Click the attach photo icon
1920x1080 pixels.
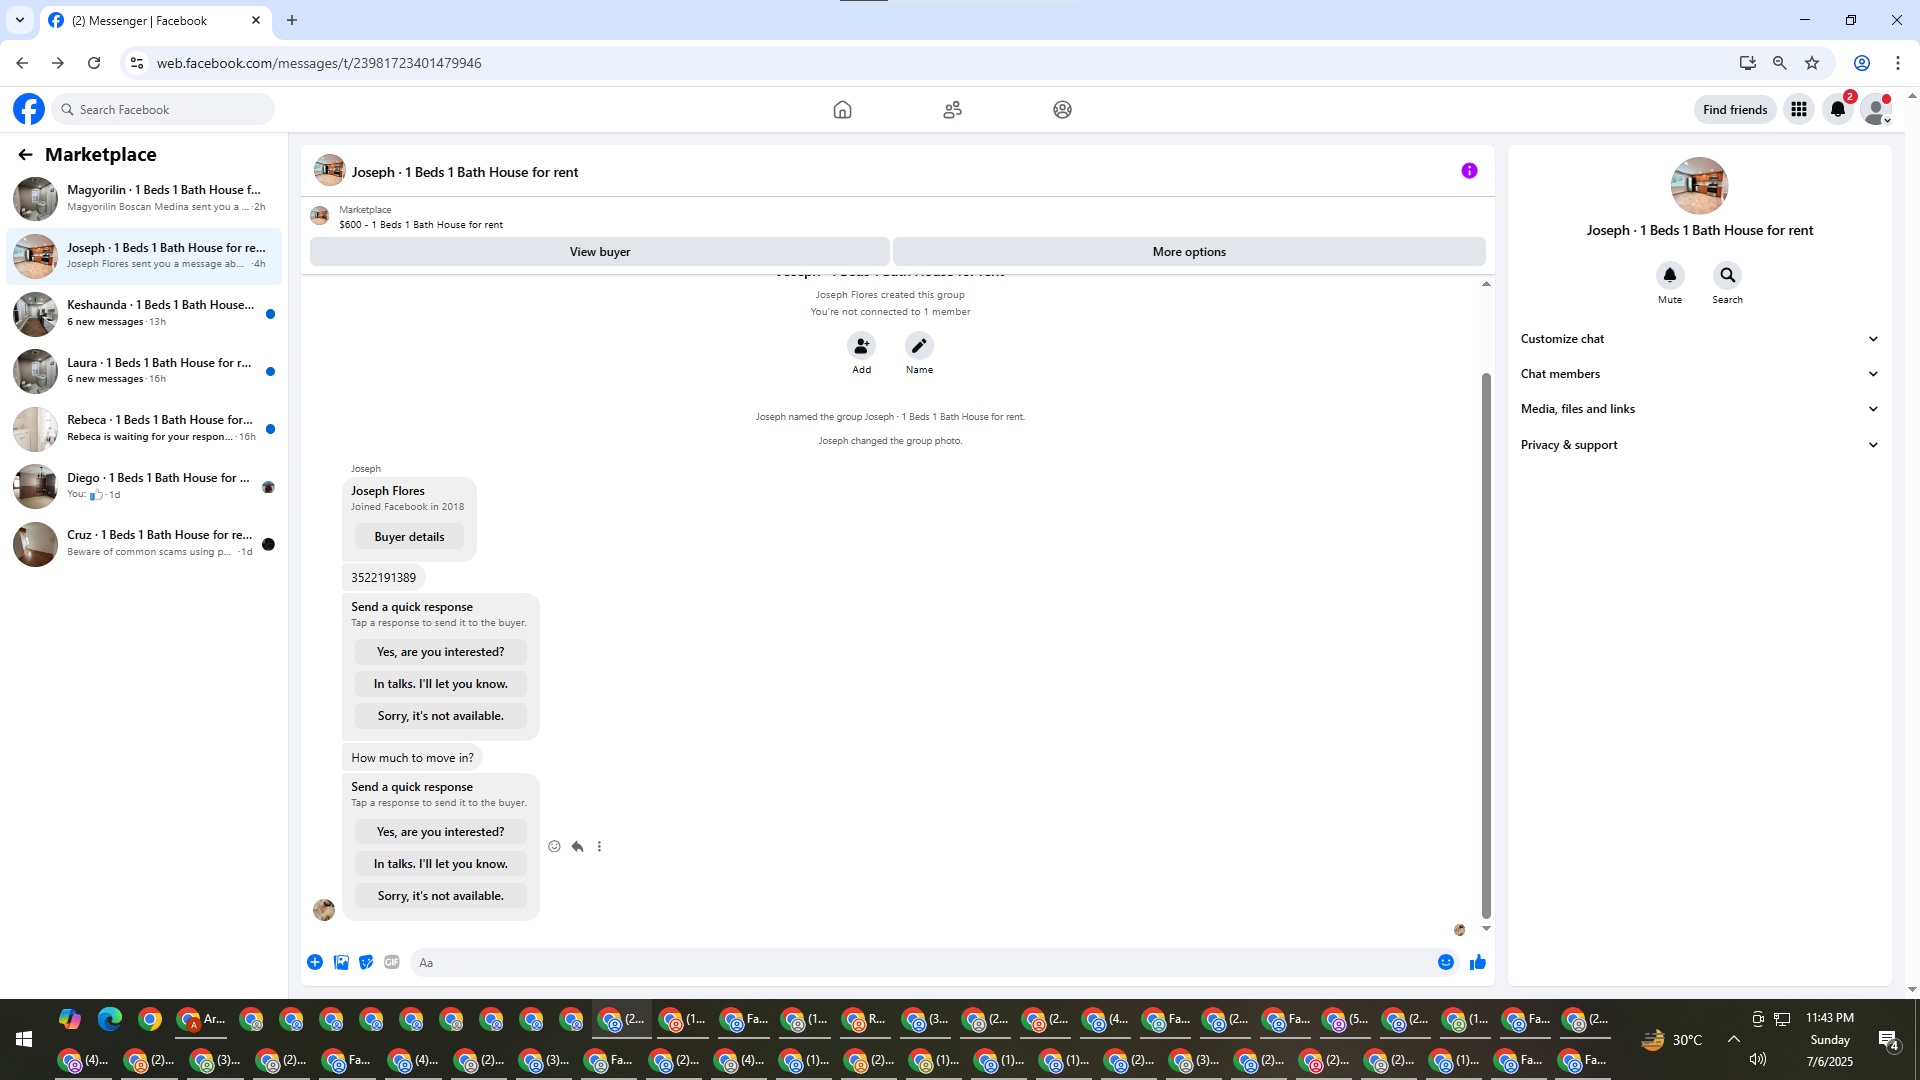pyautogui.click(x=341, y=962)
